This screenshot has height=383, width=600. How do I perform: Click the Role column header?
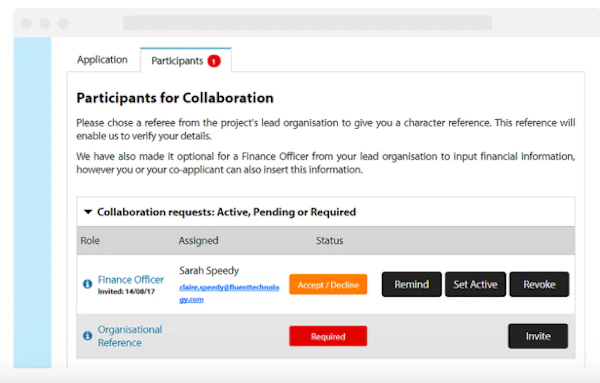[x=90, y=241]
